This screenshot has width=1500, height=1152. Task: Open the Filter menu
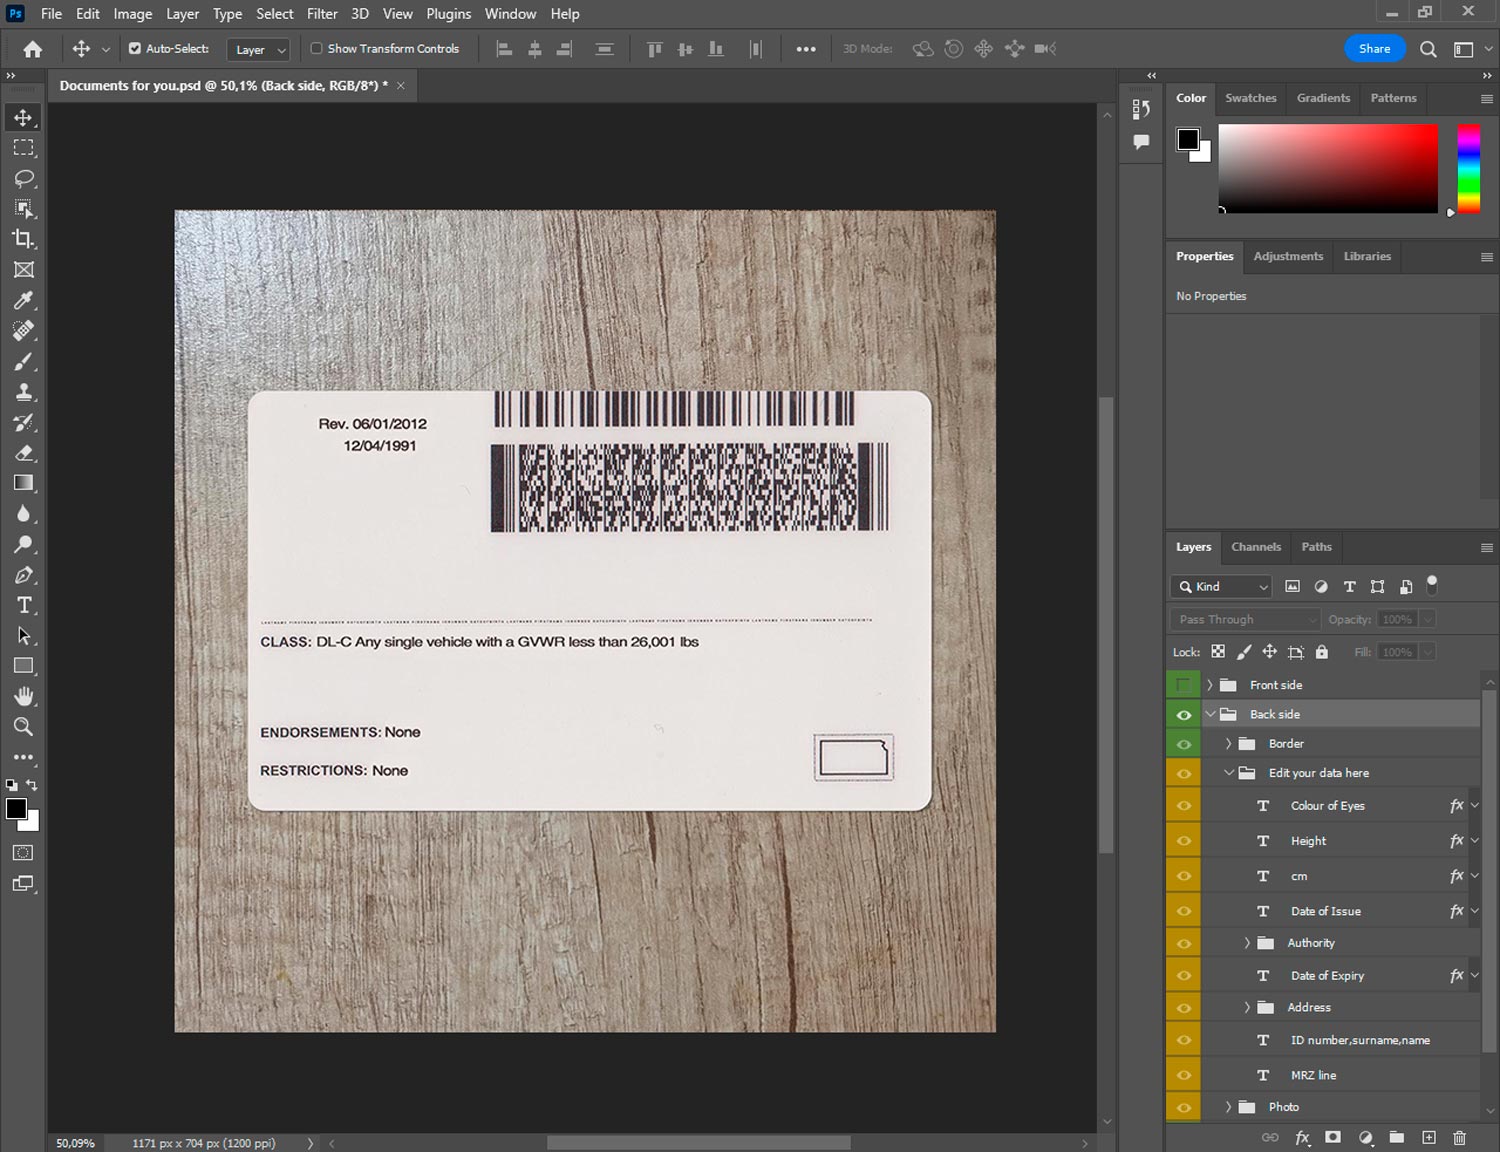(322, 14)
